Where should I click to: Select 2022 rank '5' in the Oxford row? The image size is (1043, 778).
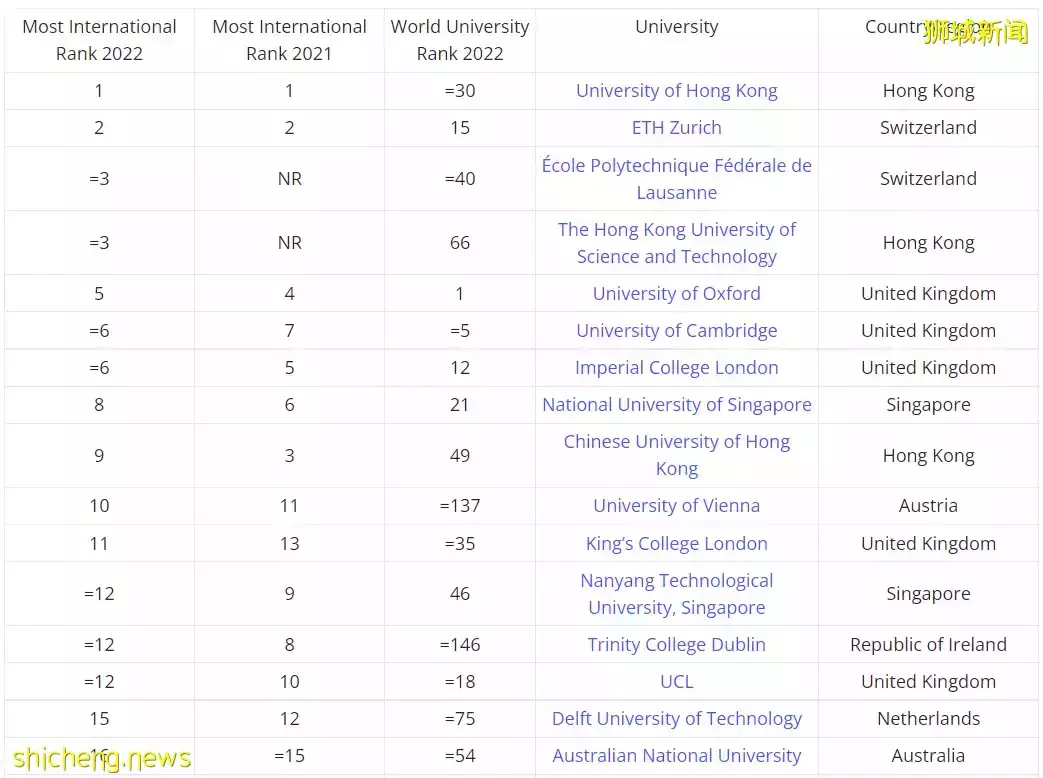99,293
